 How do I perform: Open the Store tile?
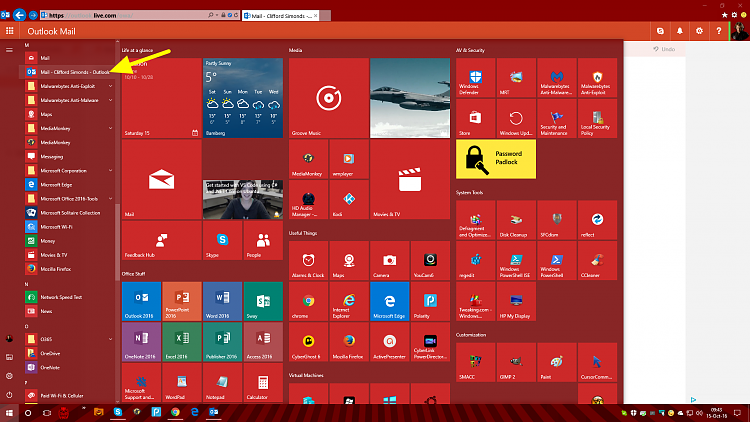click(x=475, y=118)
